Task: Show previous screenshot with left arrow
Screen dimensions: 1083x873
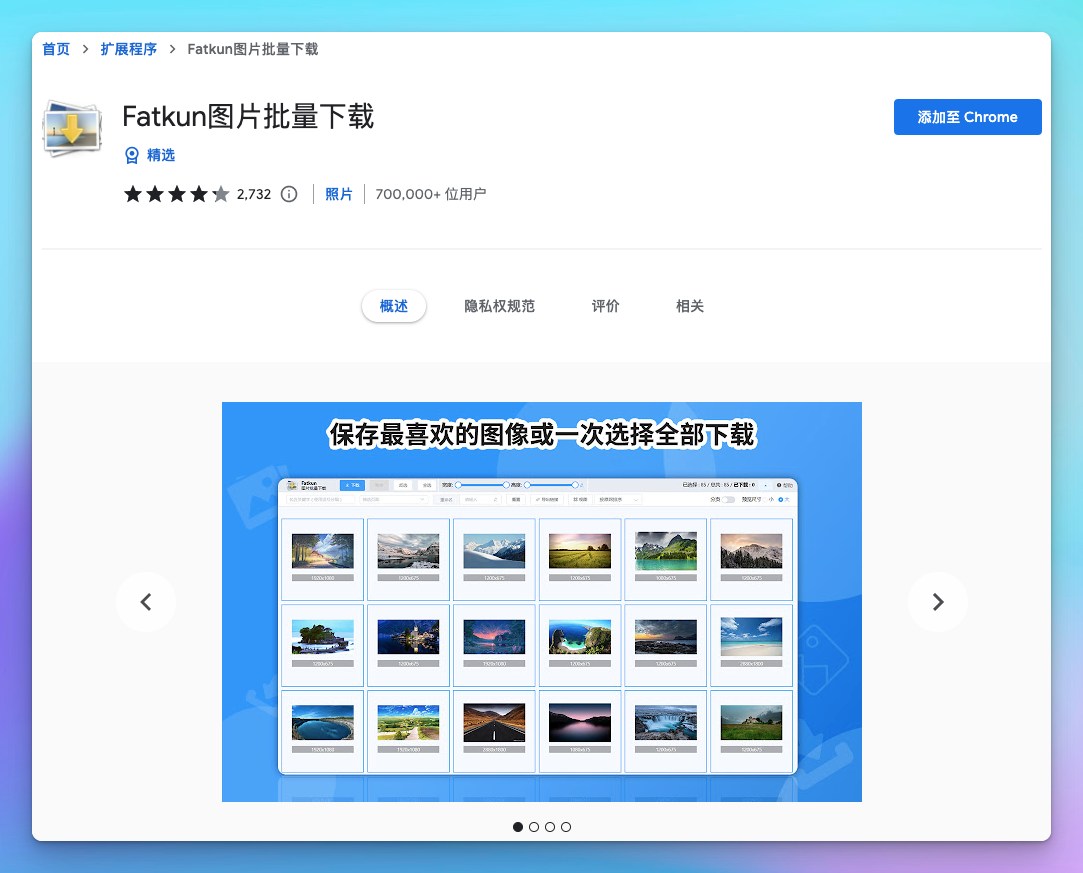Action: (x=146, y=602)
